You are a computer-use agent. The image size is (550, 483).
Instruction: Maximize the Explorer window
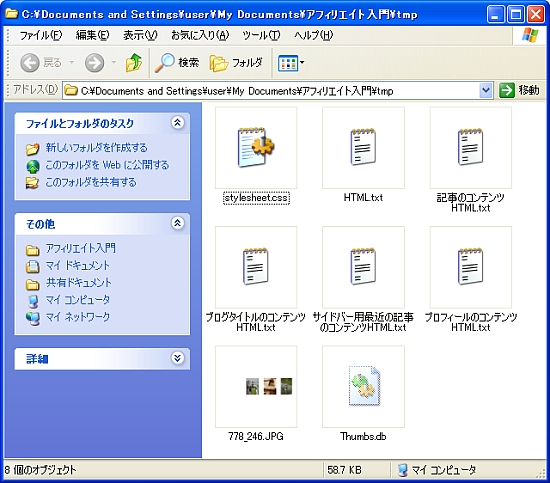[516, 14]
